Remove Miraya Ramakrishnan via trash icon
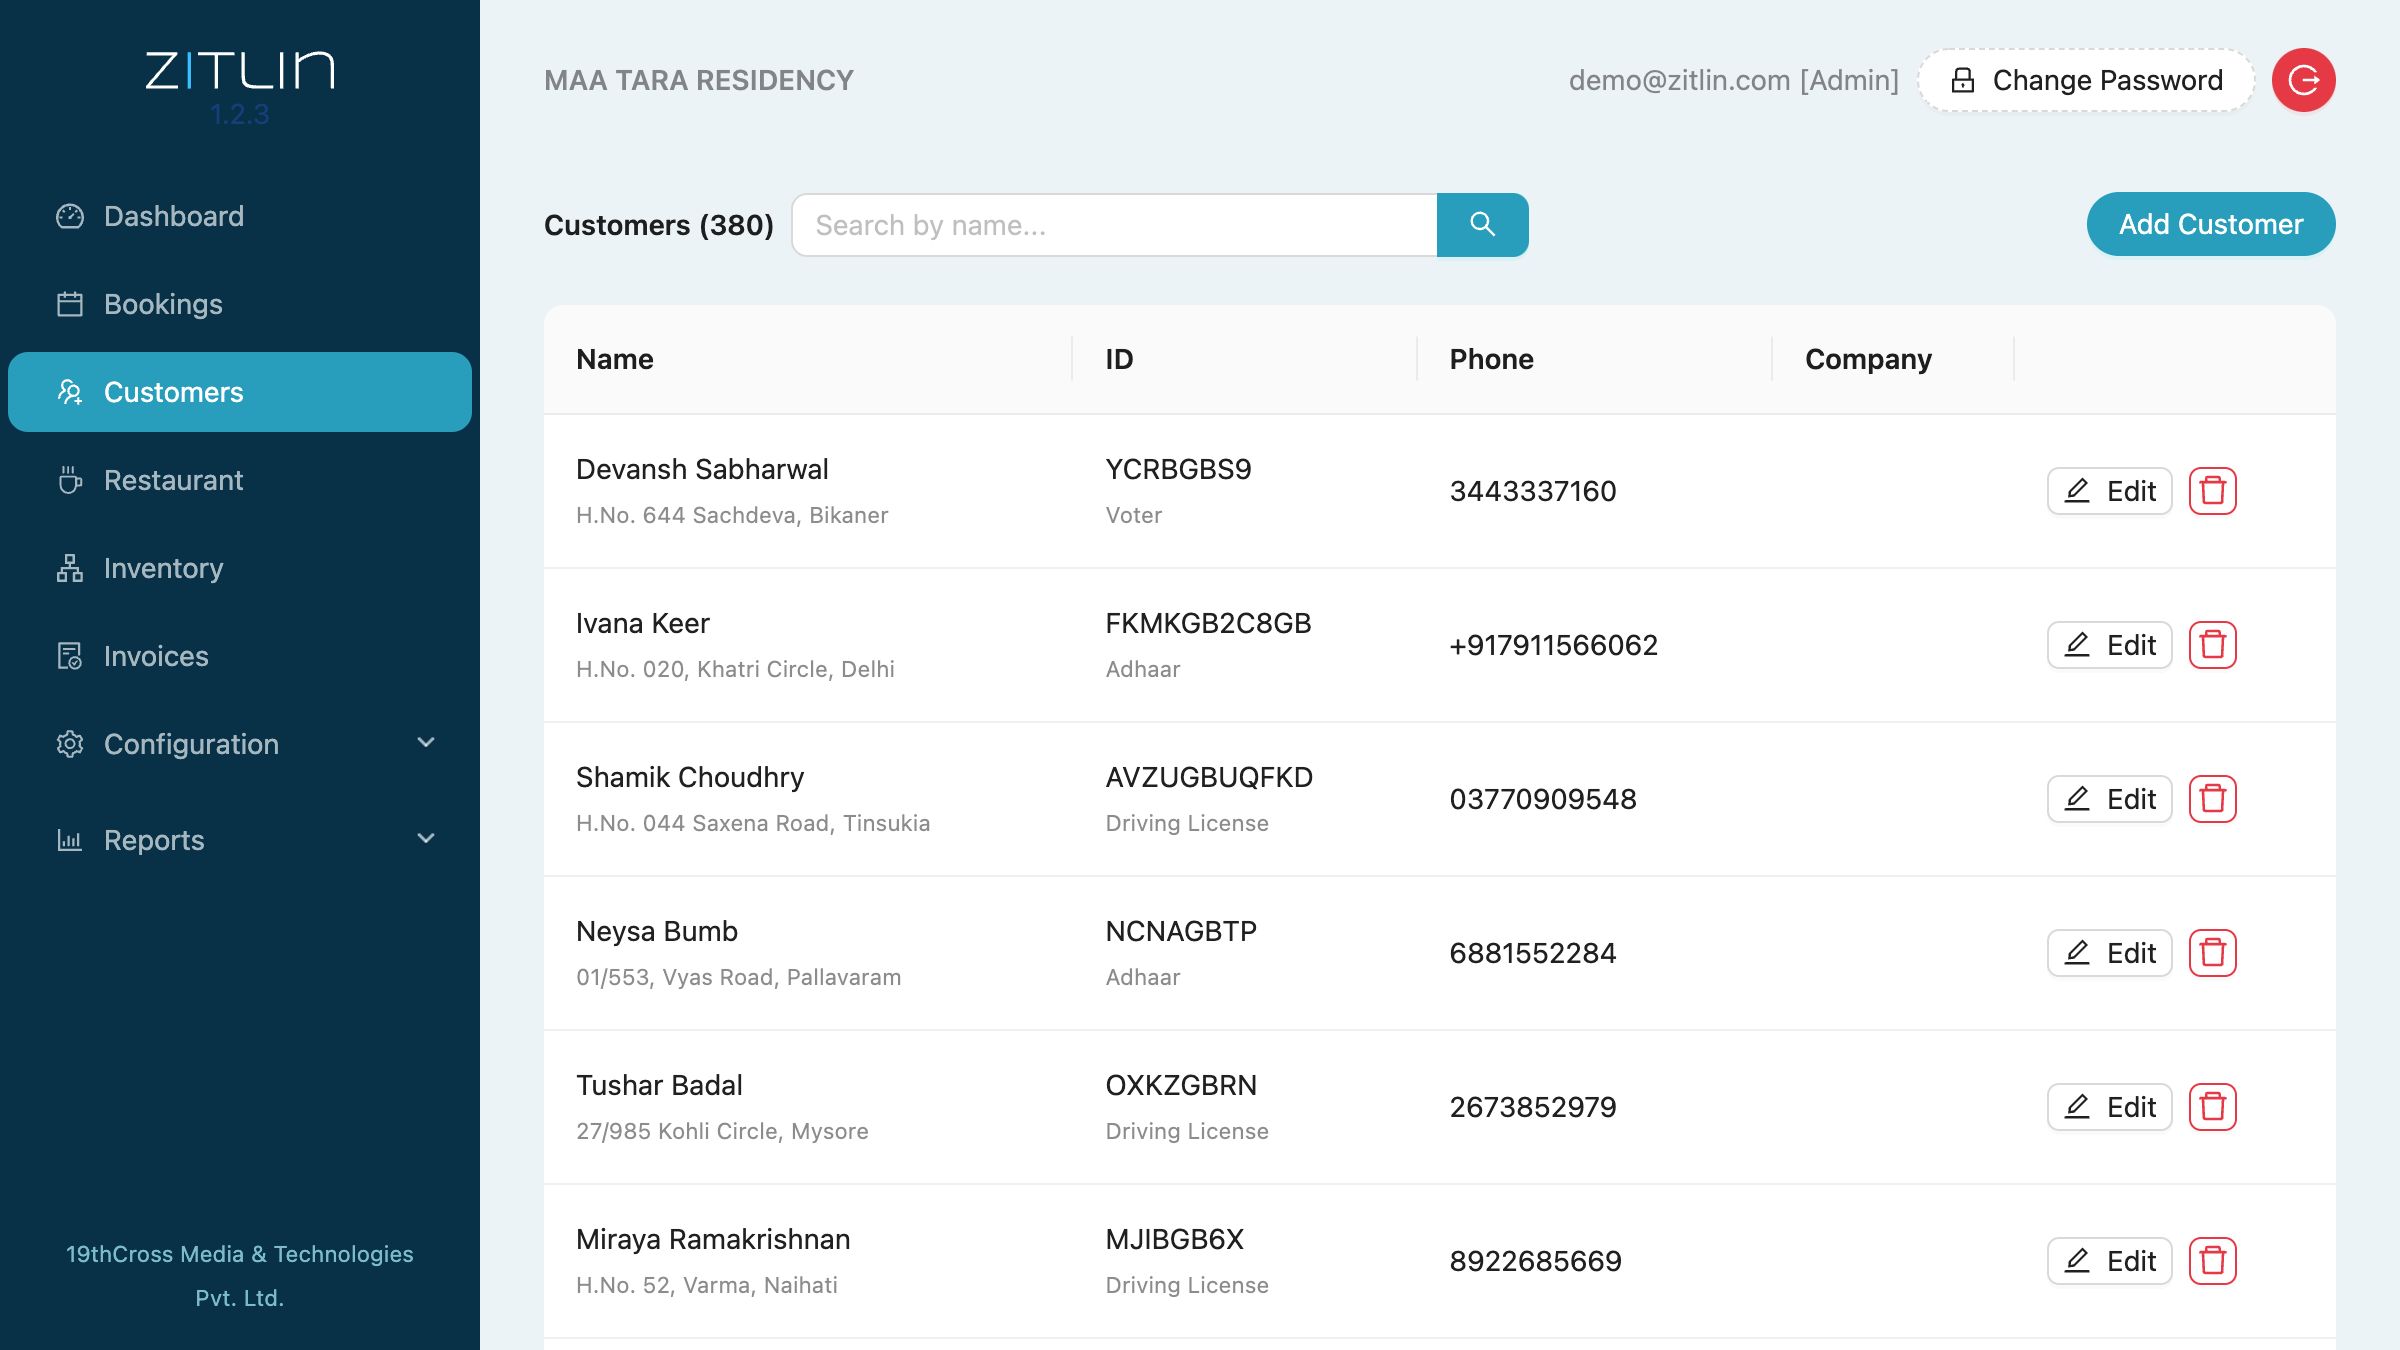 click(2212, 1261)
